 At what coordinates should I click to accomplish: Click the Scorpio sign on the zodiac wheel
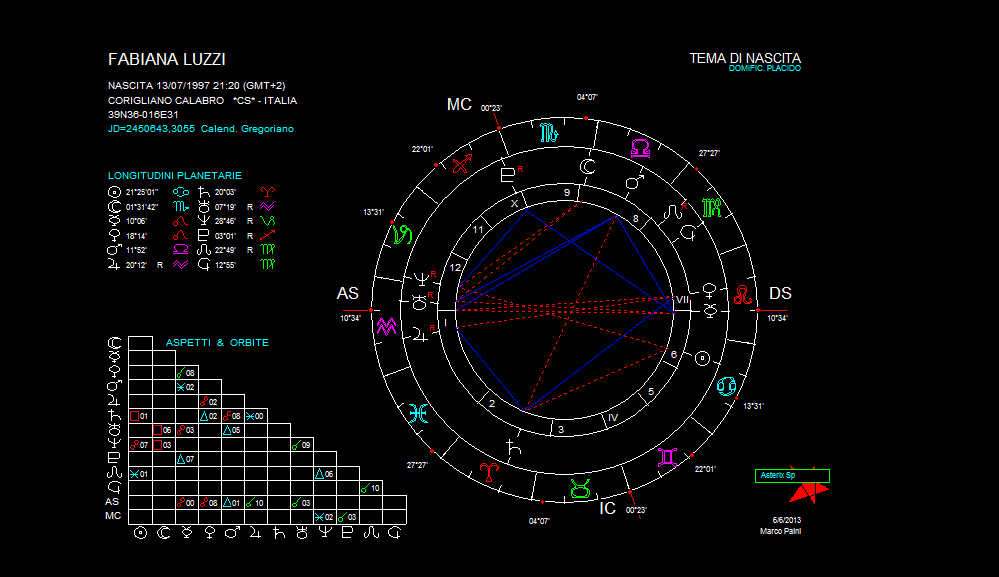pyautogui.click(x=549, y=132)
